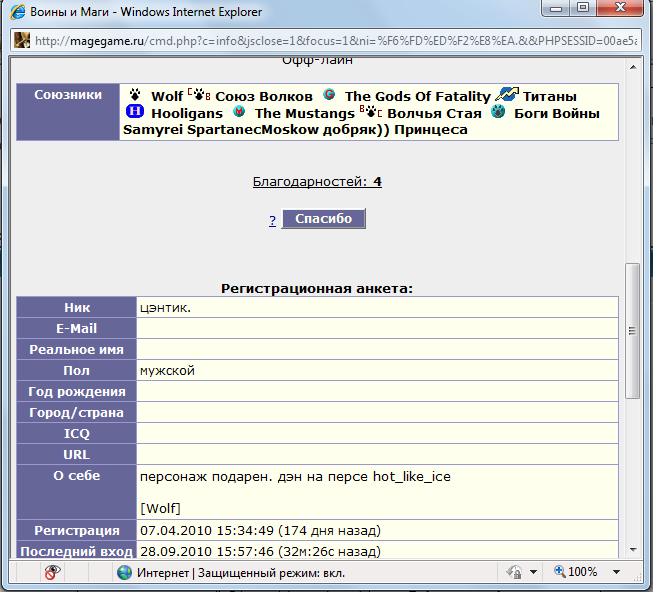The width and height of the screenshot is (653, 592).
Task: Click the Wolf clan paw icon
Action: tap(135, 95)
